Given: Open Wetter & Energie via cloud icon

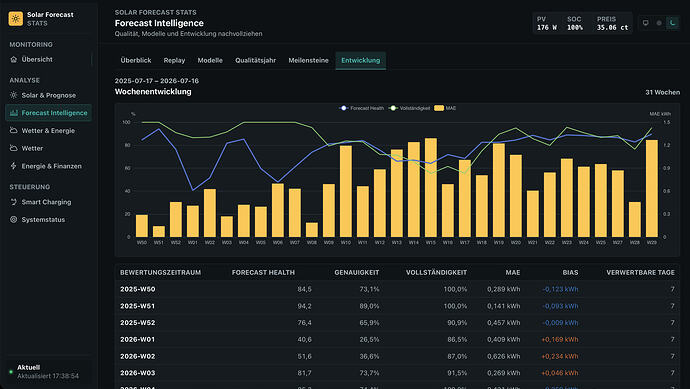Looking at the screenshot, I should (x=14, y=130).
